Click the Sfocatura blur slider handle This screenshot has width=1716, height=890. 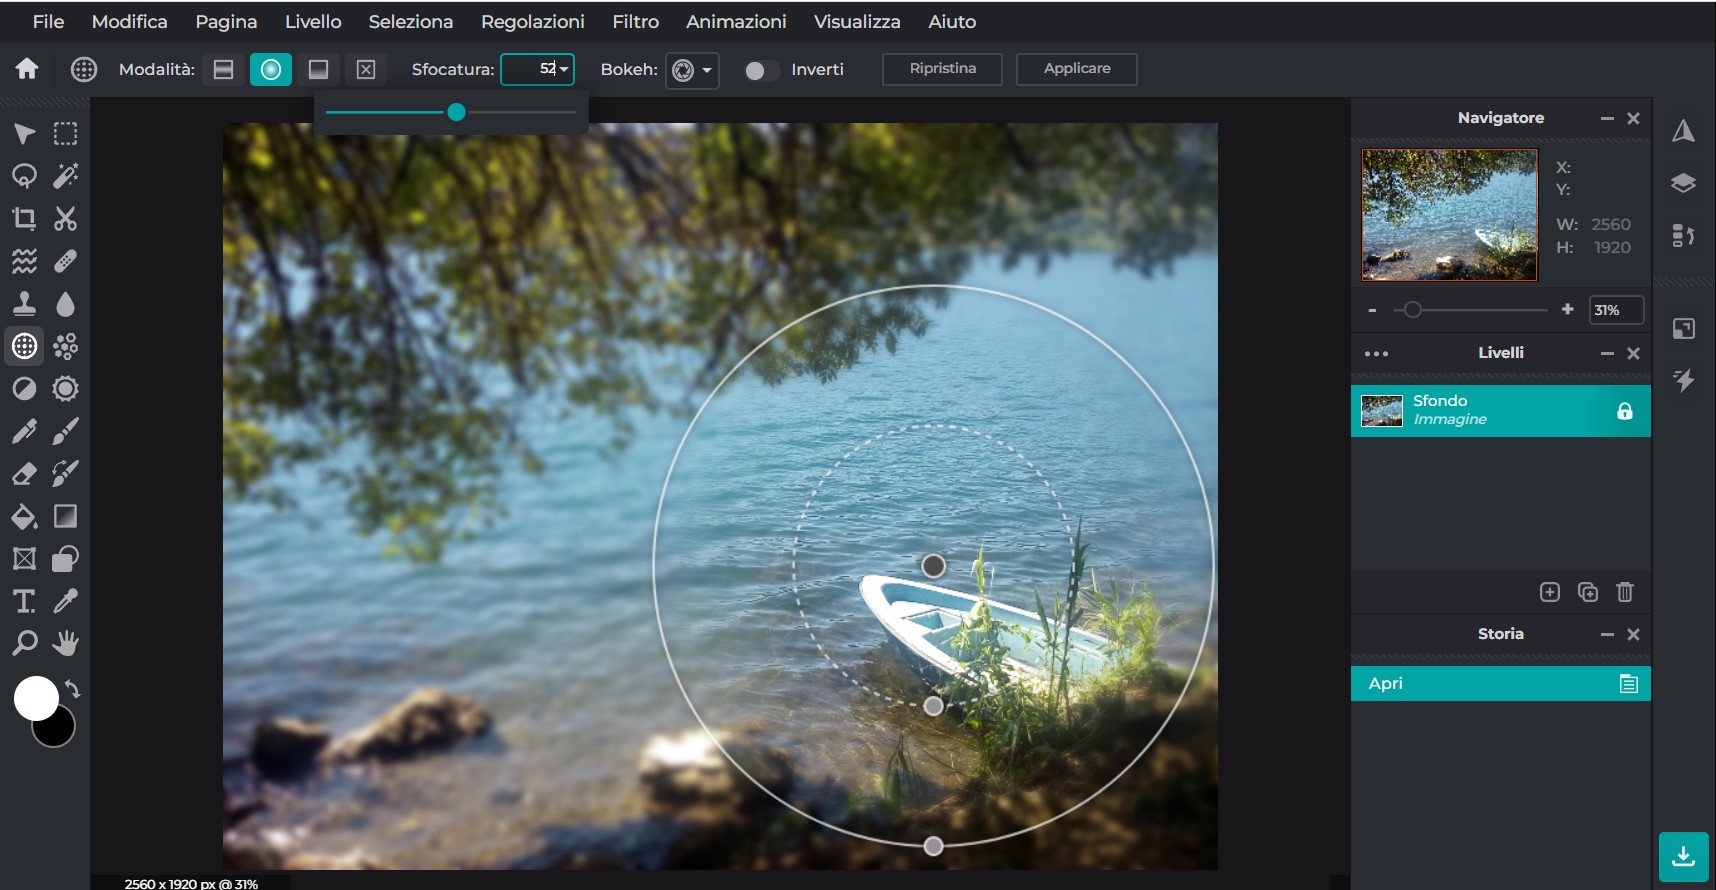click(456, 112)
